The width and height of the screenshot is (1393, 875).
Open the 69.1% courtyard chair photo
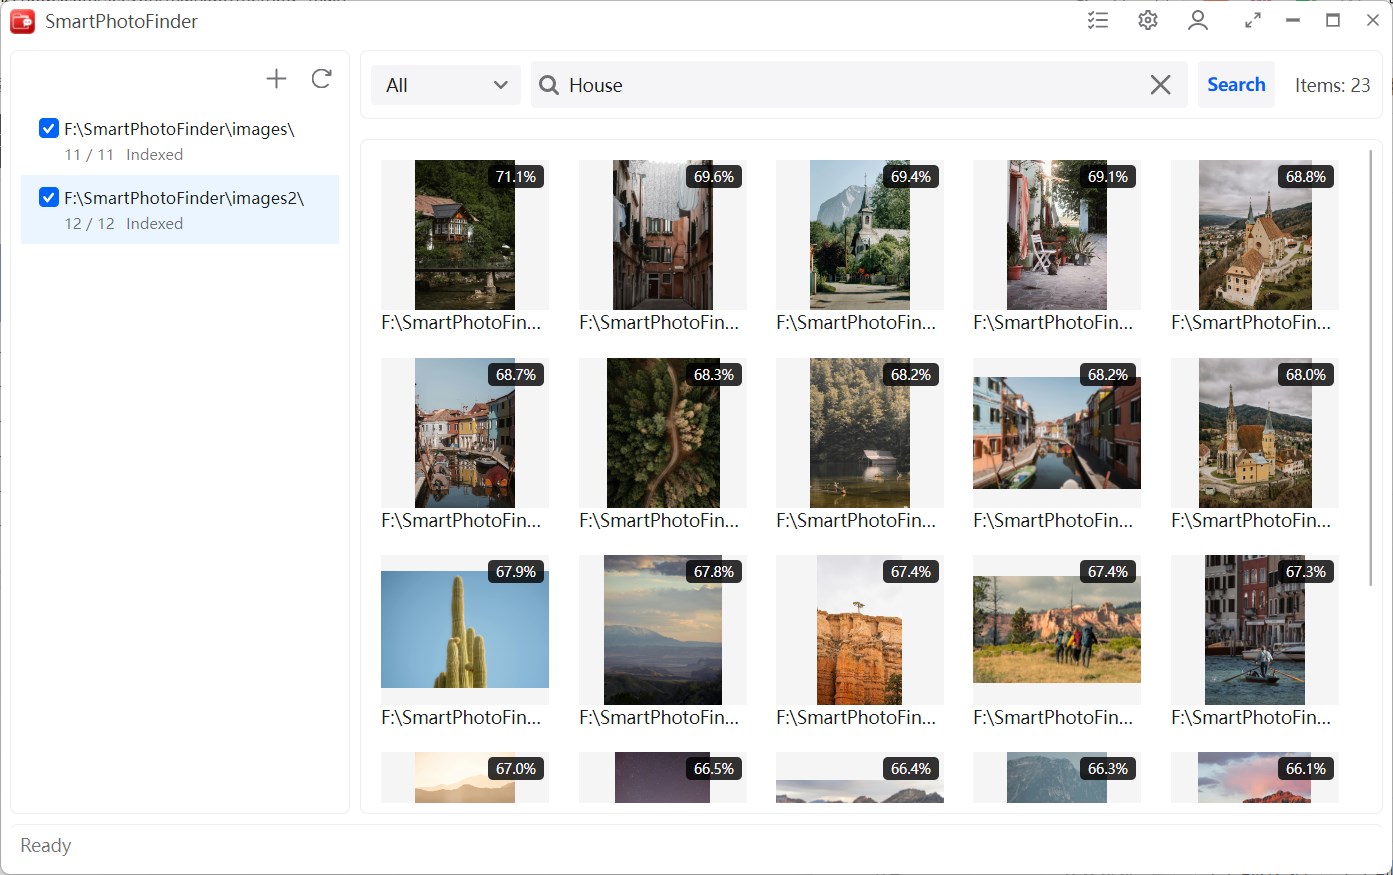point(1057,235)
